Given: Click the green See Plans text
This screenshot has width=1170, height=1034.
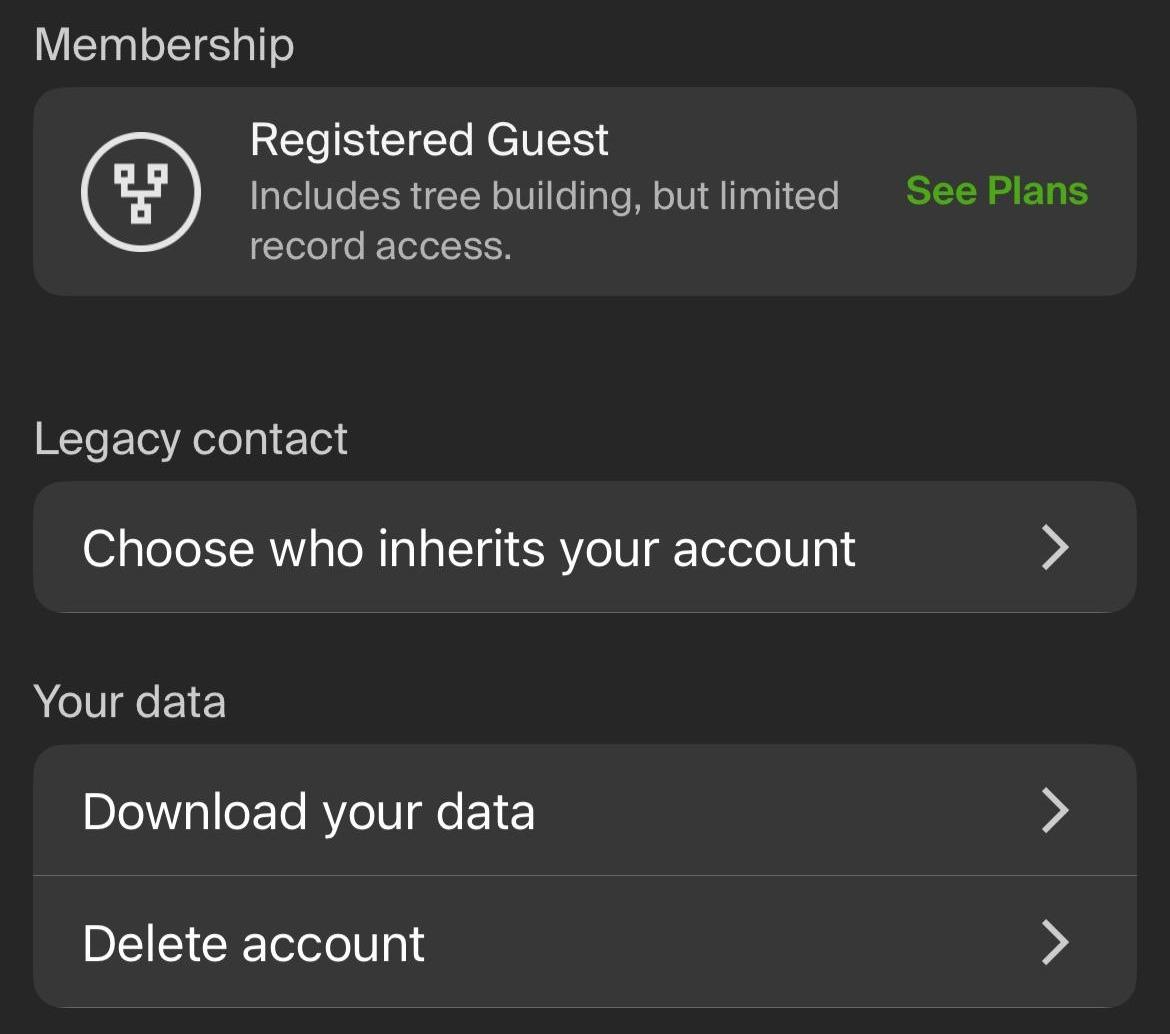Looking at the screenshot, I should pyautogui.click(x=996, y=191).
